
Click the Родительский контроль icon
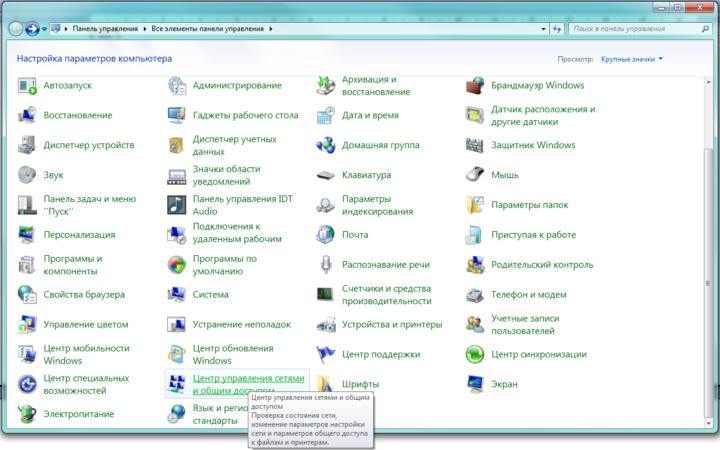[x=475, y=265]
